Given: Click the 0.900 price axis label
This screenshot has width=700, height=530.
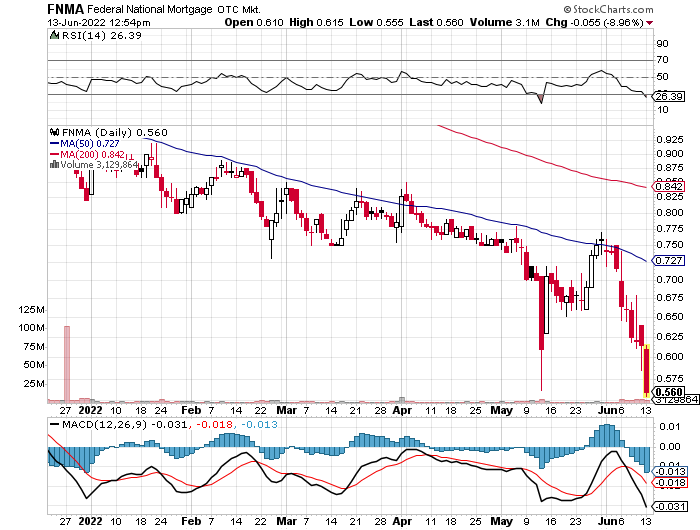Looking at the screenshot, I should pos(670,154).
